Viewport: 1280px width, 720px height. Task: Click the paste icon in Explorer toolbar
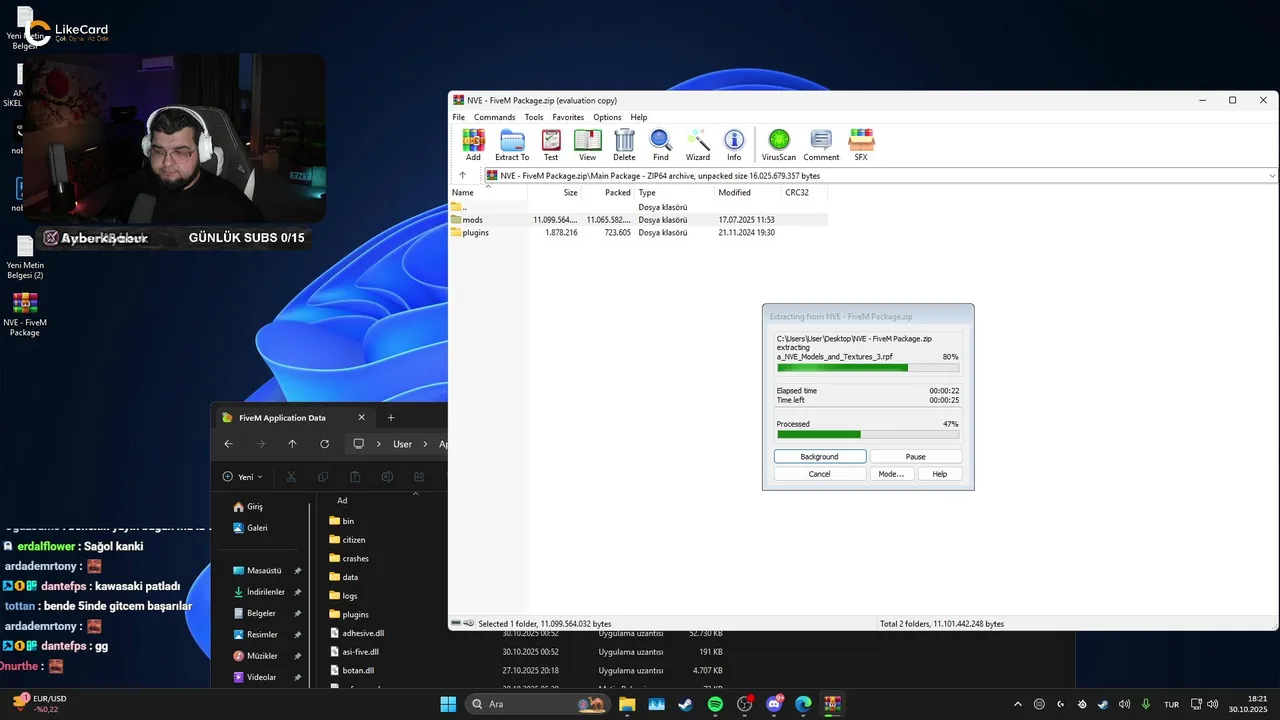(355, 477)
